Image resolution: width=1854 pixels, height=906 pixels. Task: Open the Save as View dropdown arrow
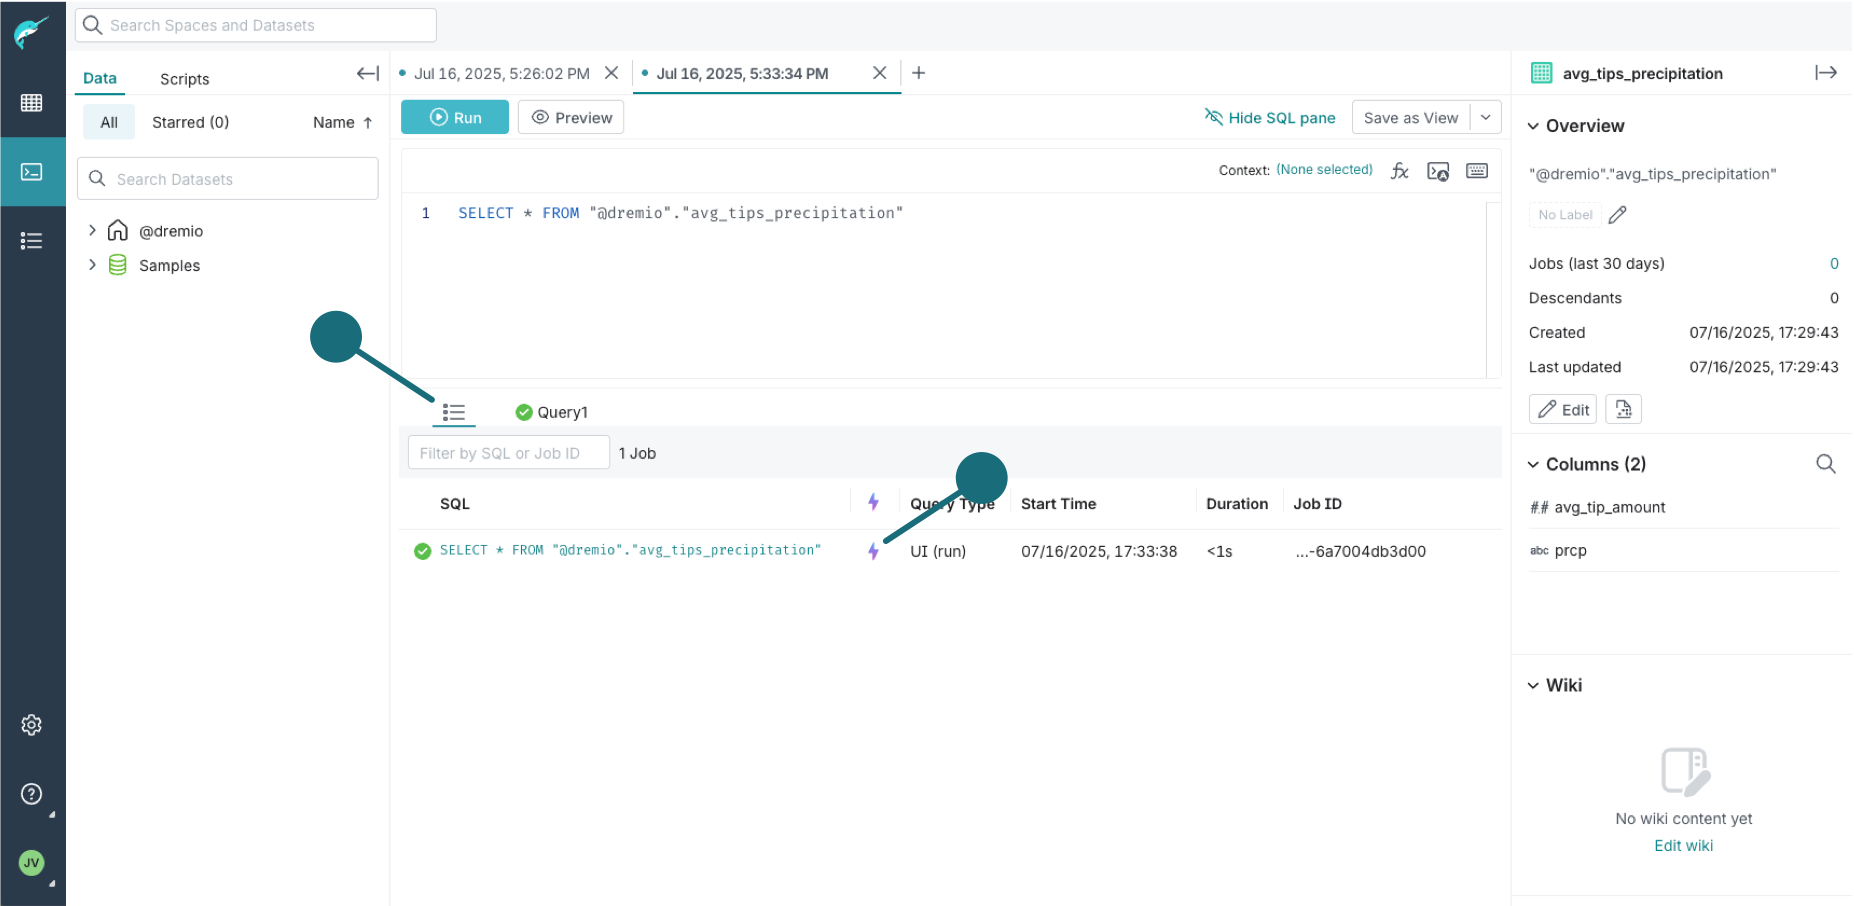pyautogui.click(x=1486, y=117)
